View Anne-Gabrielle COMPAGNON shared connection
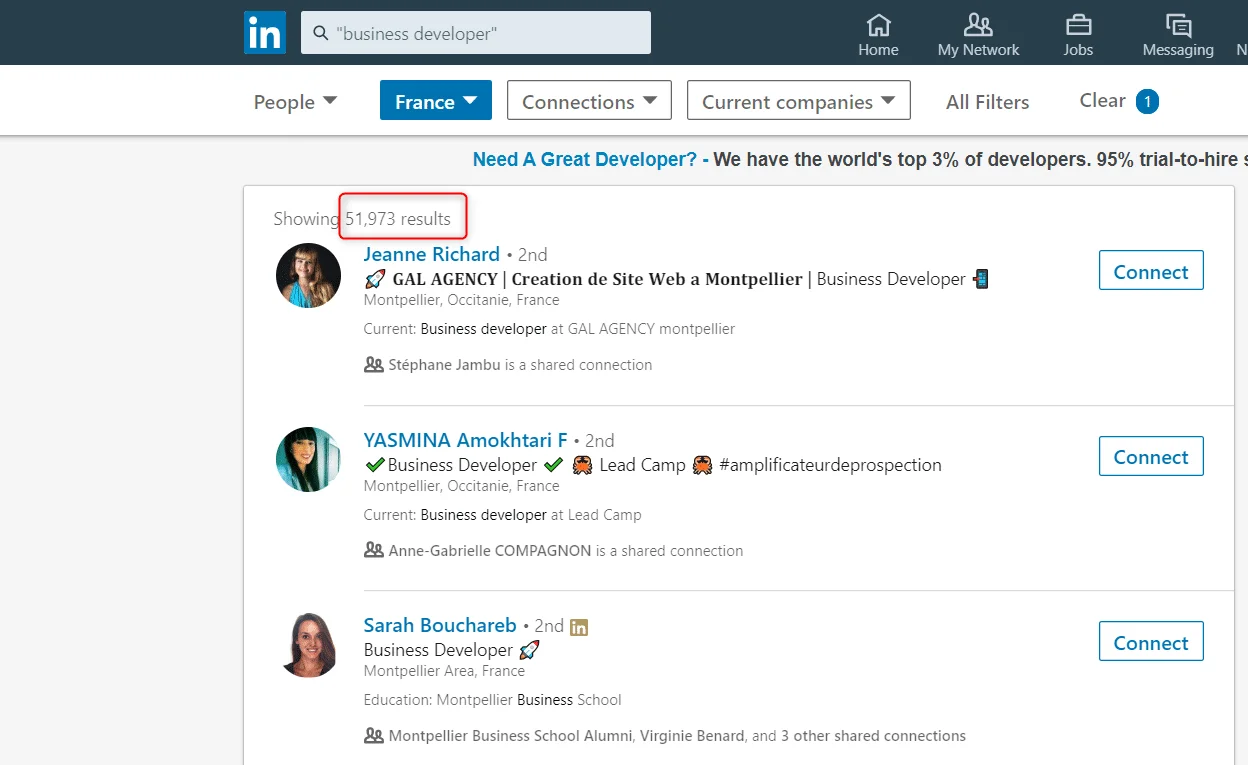The height and width of the screenshot is (765, 1248). (x=566, y=550)
